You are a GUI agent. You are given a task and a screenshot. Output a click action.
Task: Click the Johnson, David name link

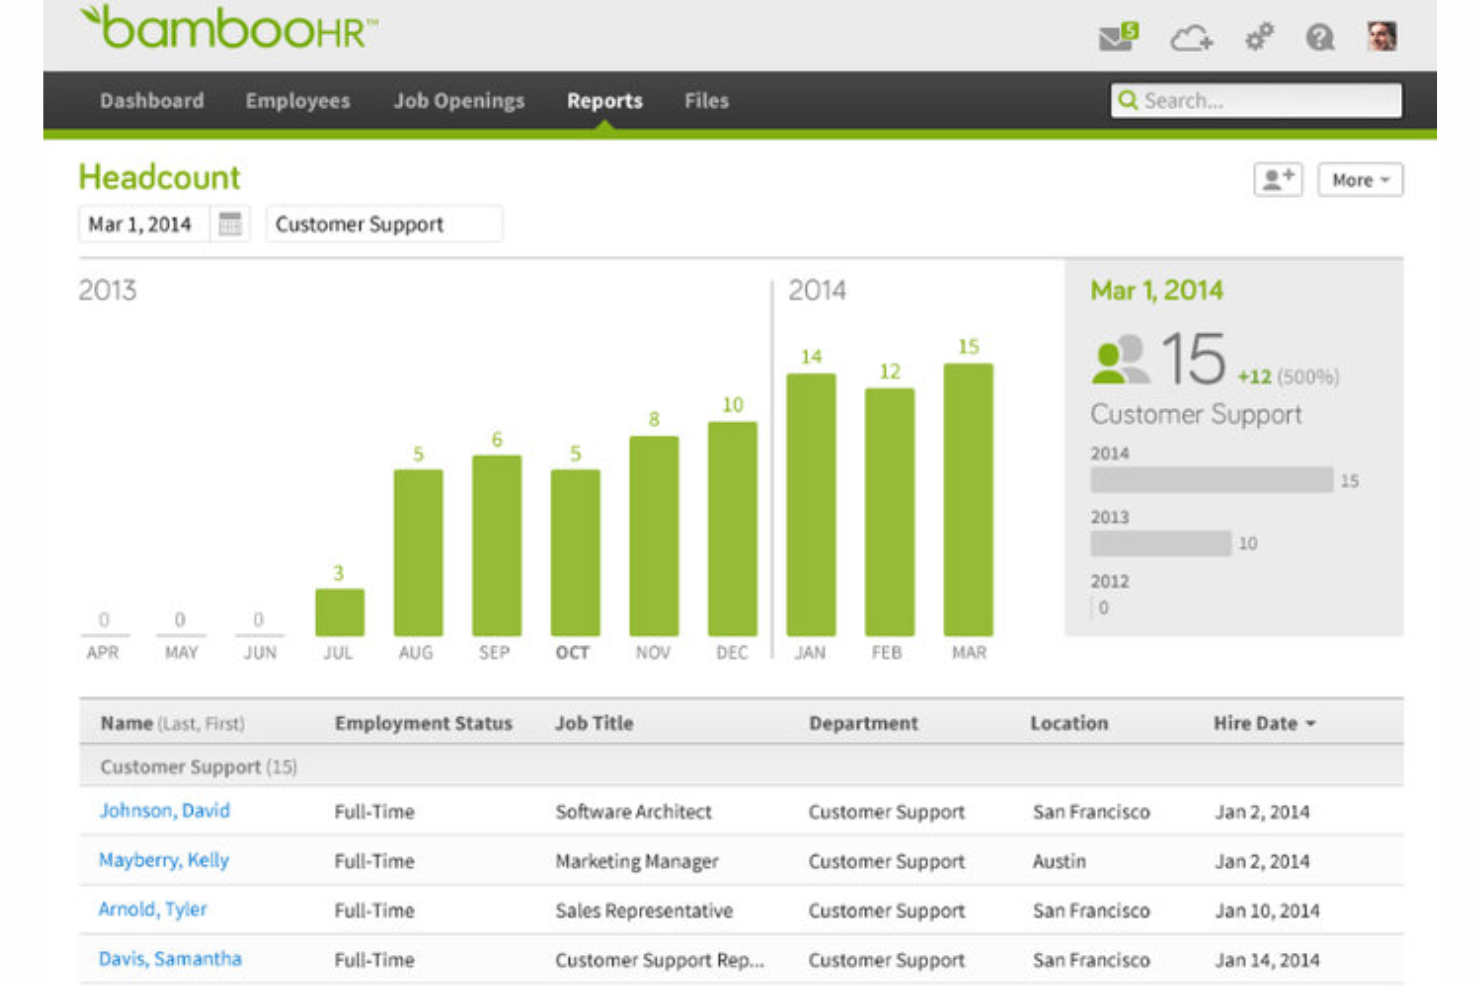click(x=164, y=811)
